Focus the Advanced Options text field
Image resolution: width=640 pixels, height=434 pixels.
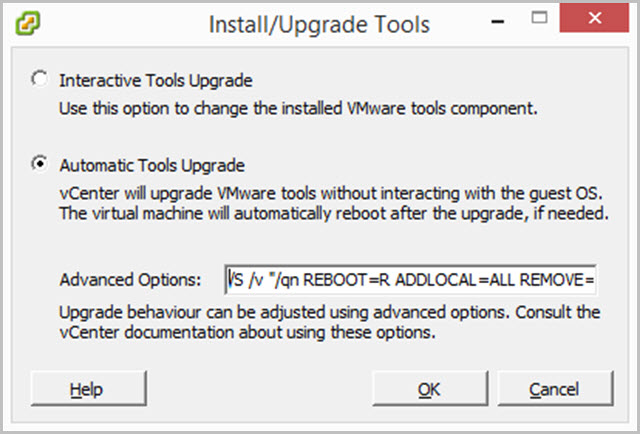click(x=410, y=280)
